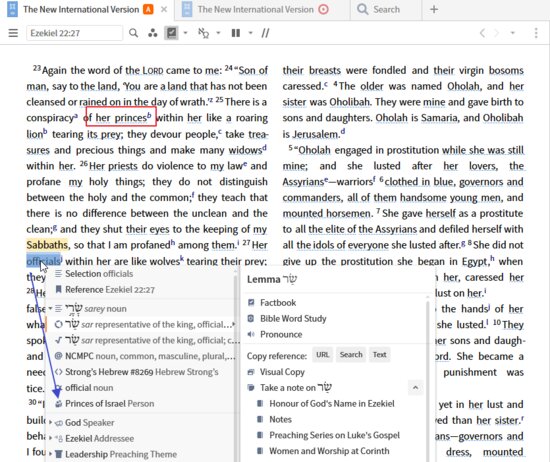Open Bible Word Study

[287, 319]
